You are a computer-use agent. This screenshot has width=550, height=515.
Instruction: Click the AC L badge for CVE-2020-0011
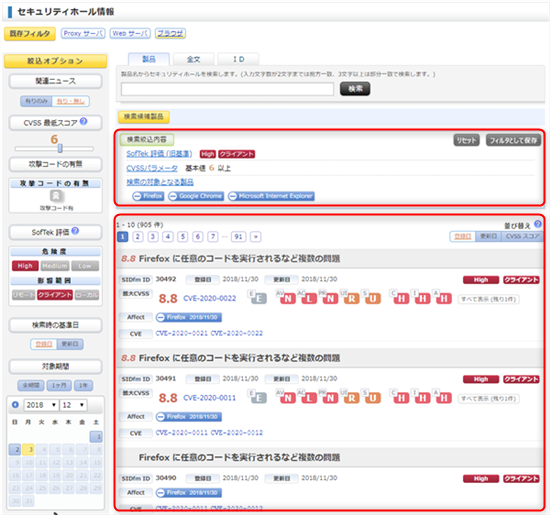[x=308, y=397]
